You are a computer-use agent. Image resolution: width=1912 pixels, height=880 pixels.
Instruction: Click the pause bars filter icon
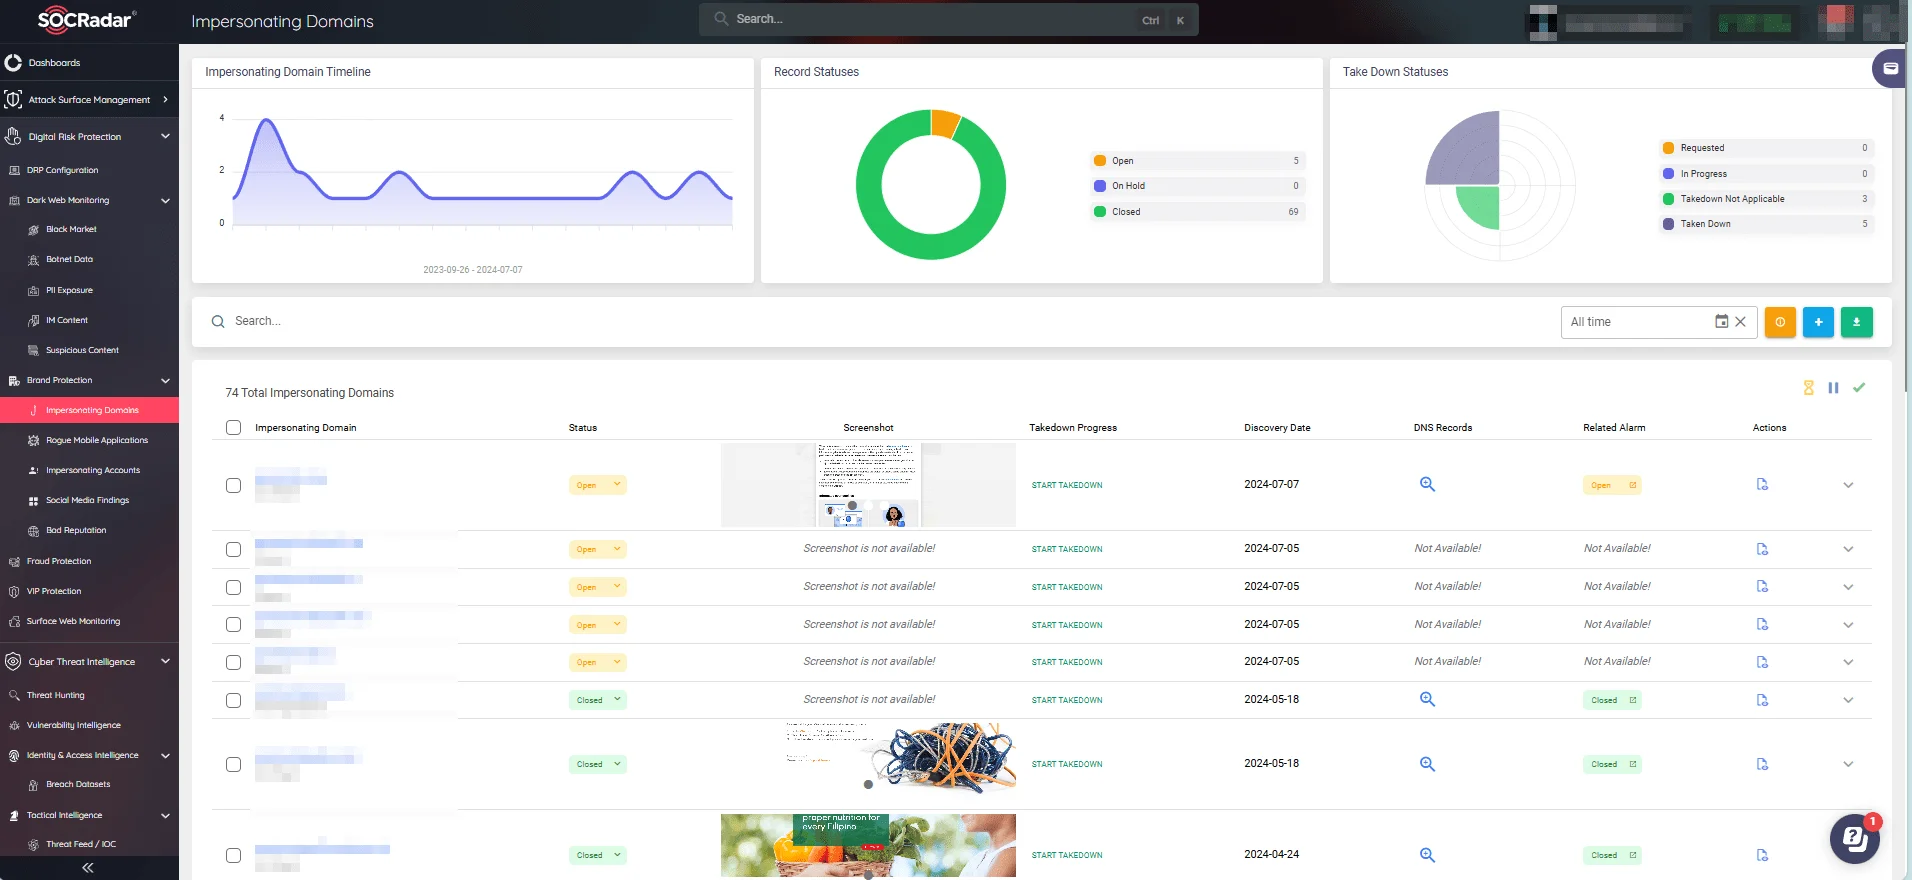point(1833,388)
